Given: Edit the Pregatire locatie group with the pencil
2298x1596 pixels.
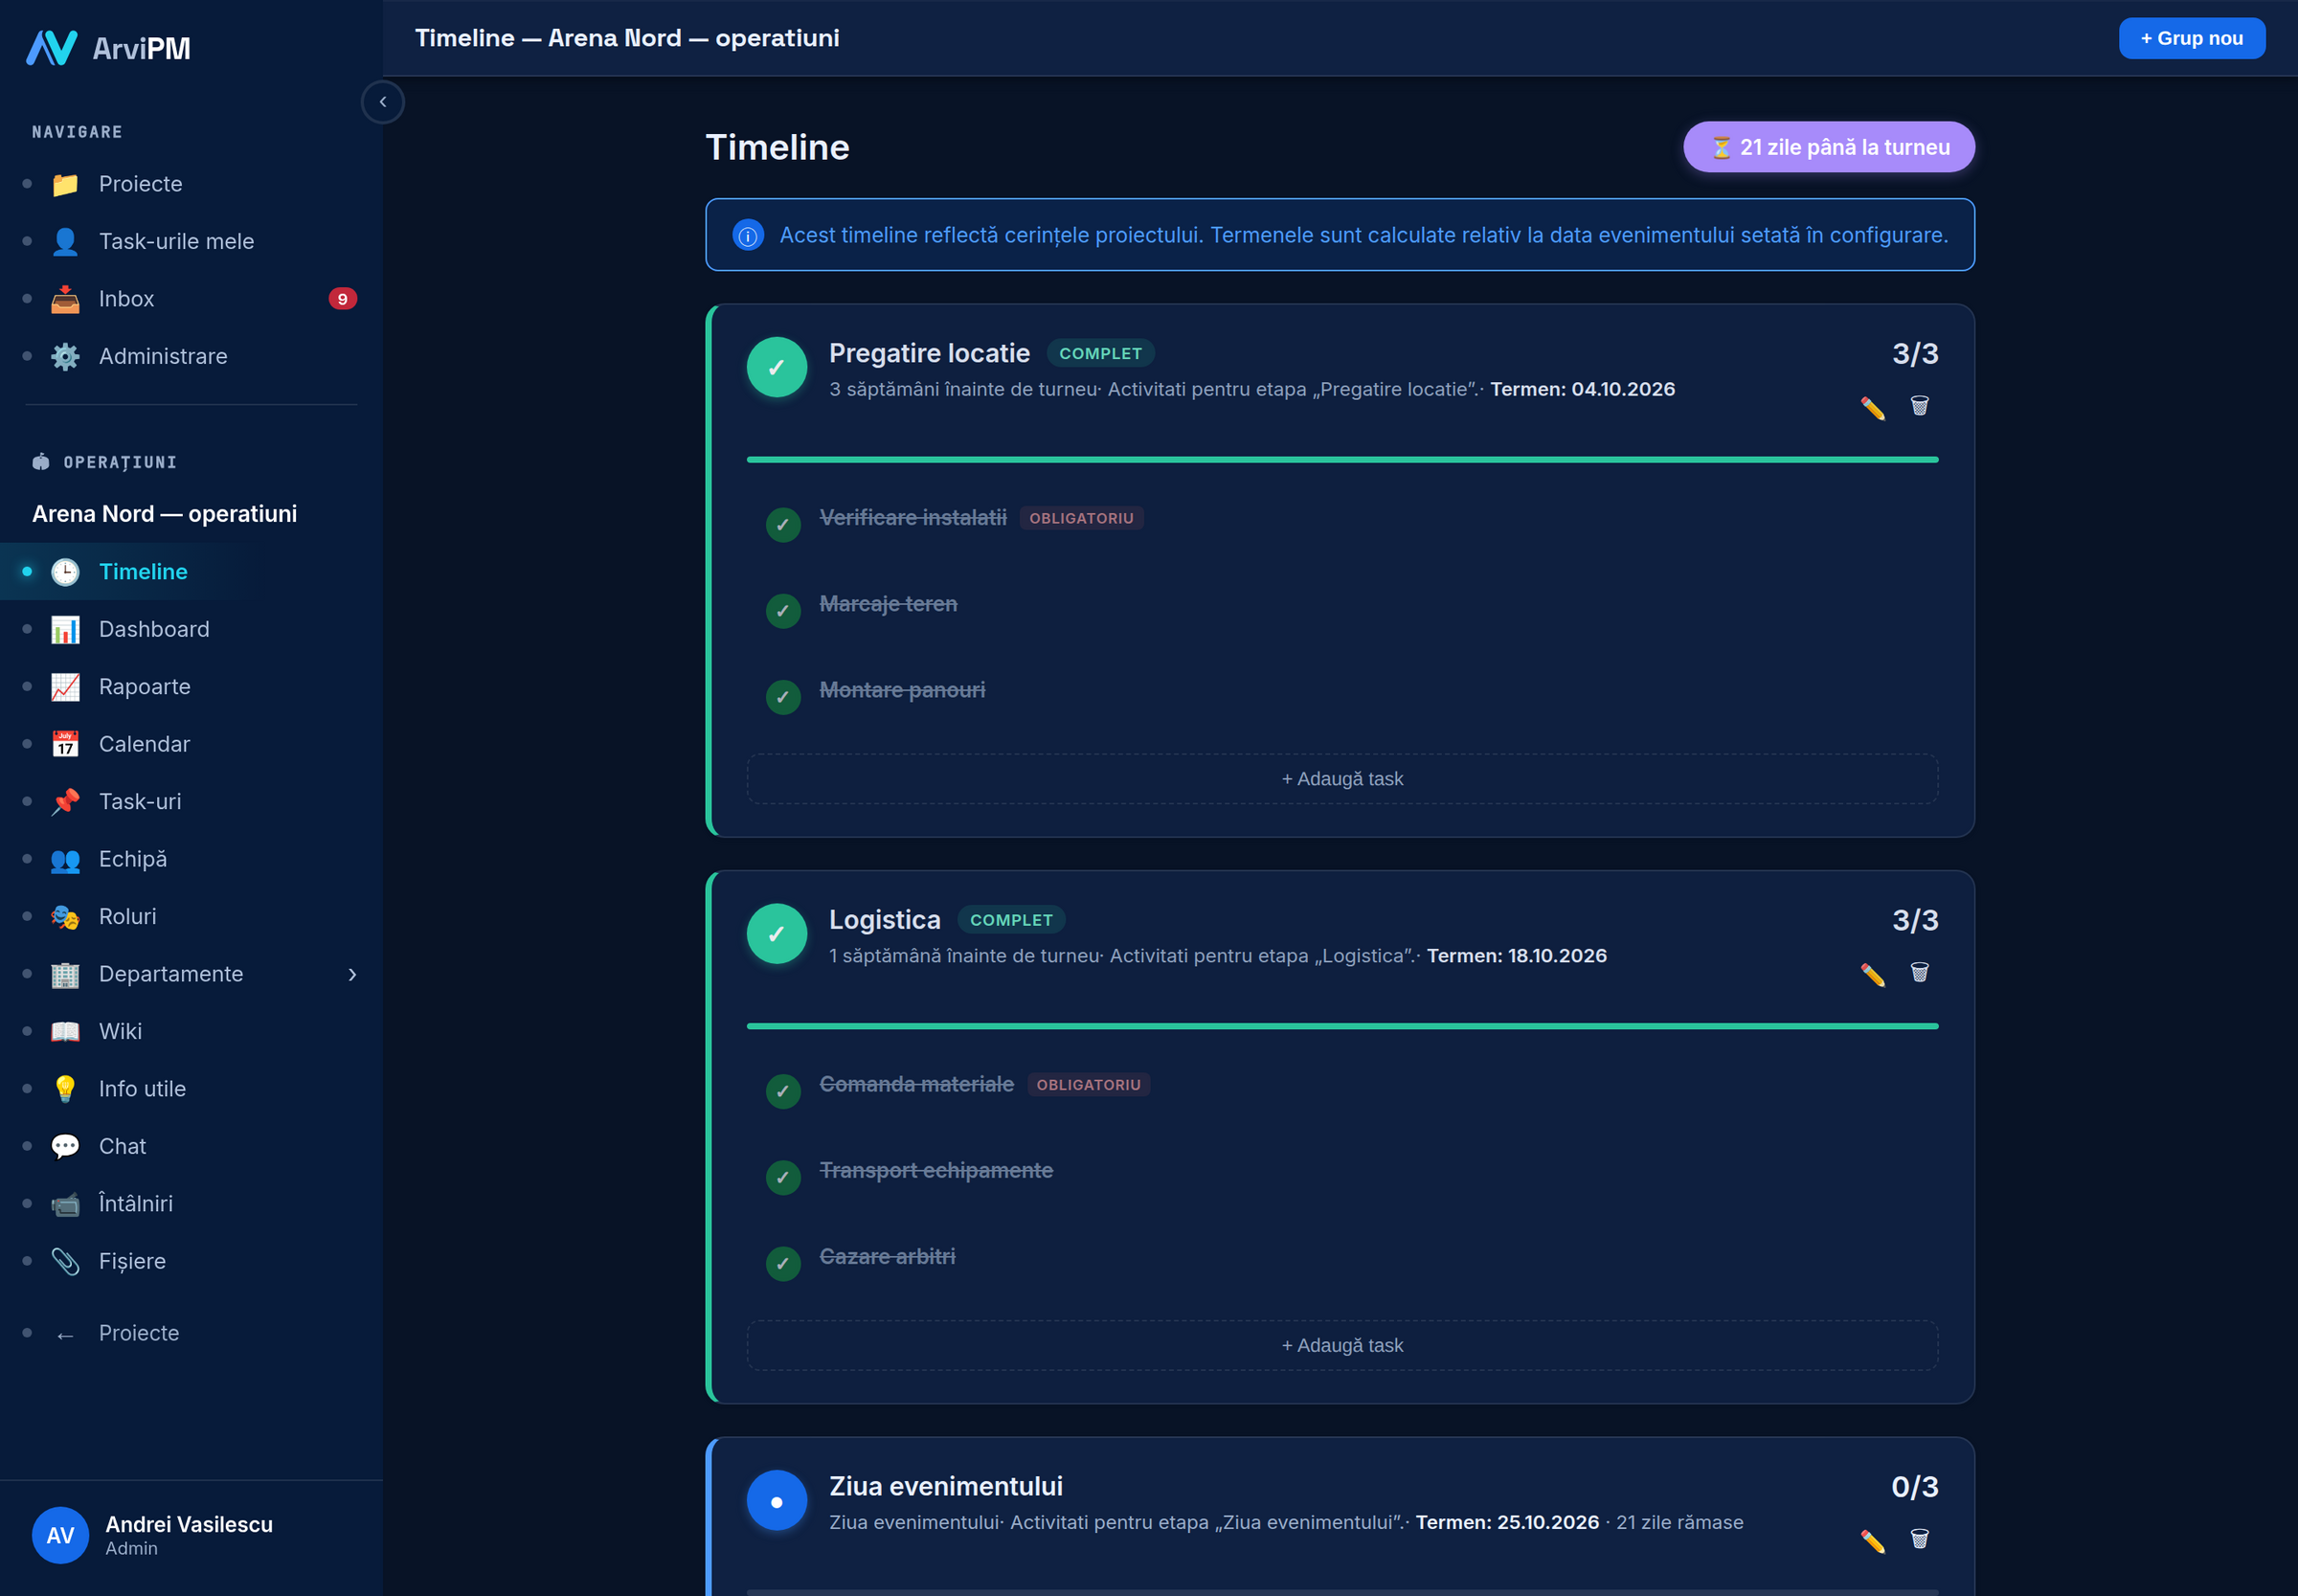Looking at the screenshot, I should pyautogui.click(x=1872, y=407).
